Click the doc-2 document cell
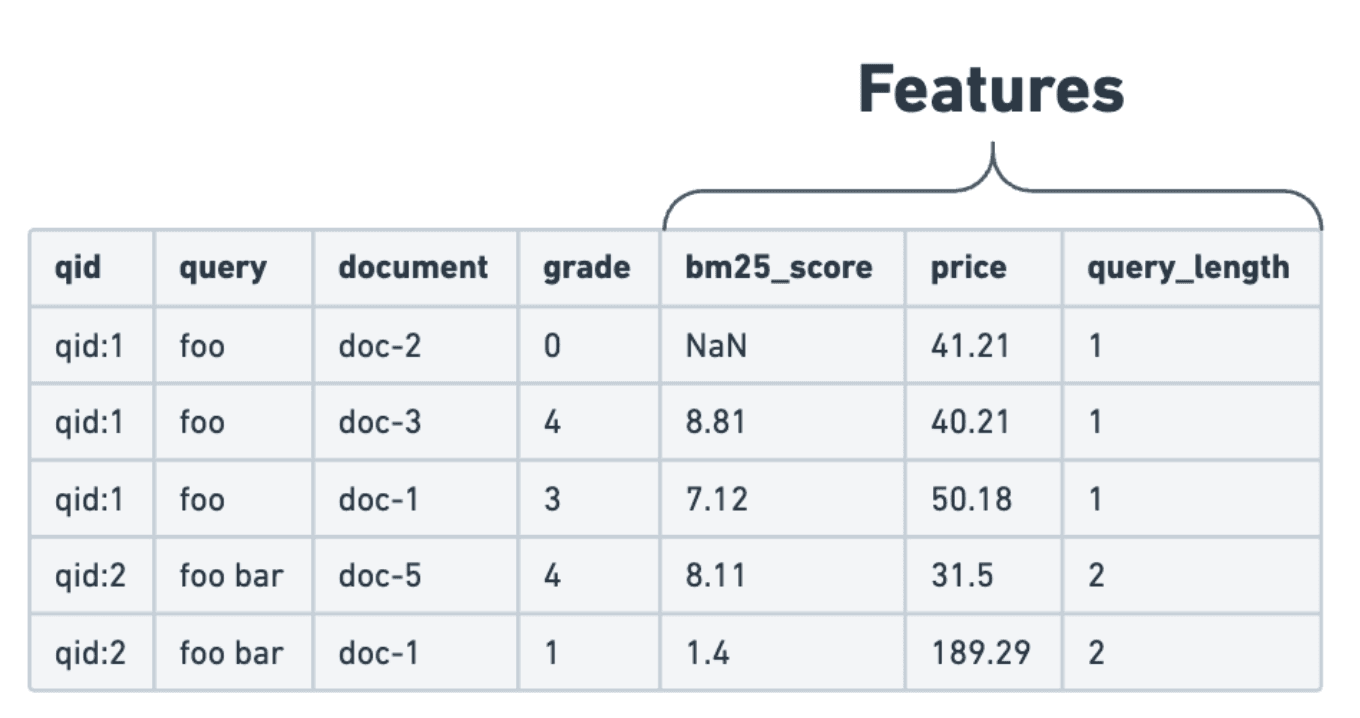 click(x=380, y=346)
